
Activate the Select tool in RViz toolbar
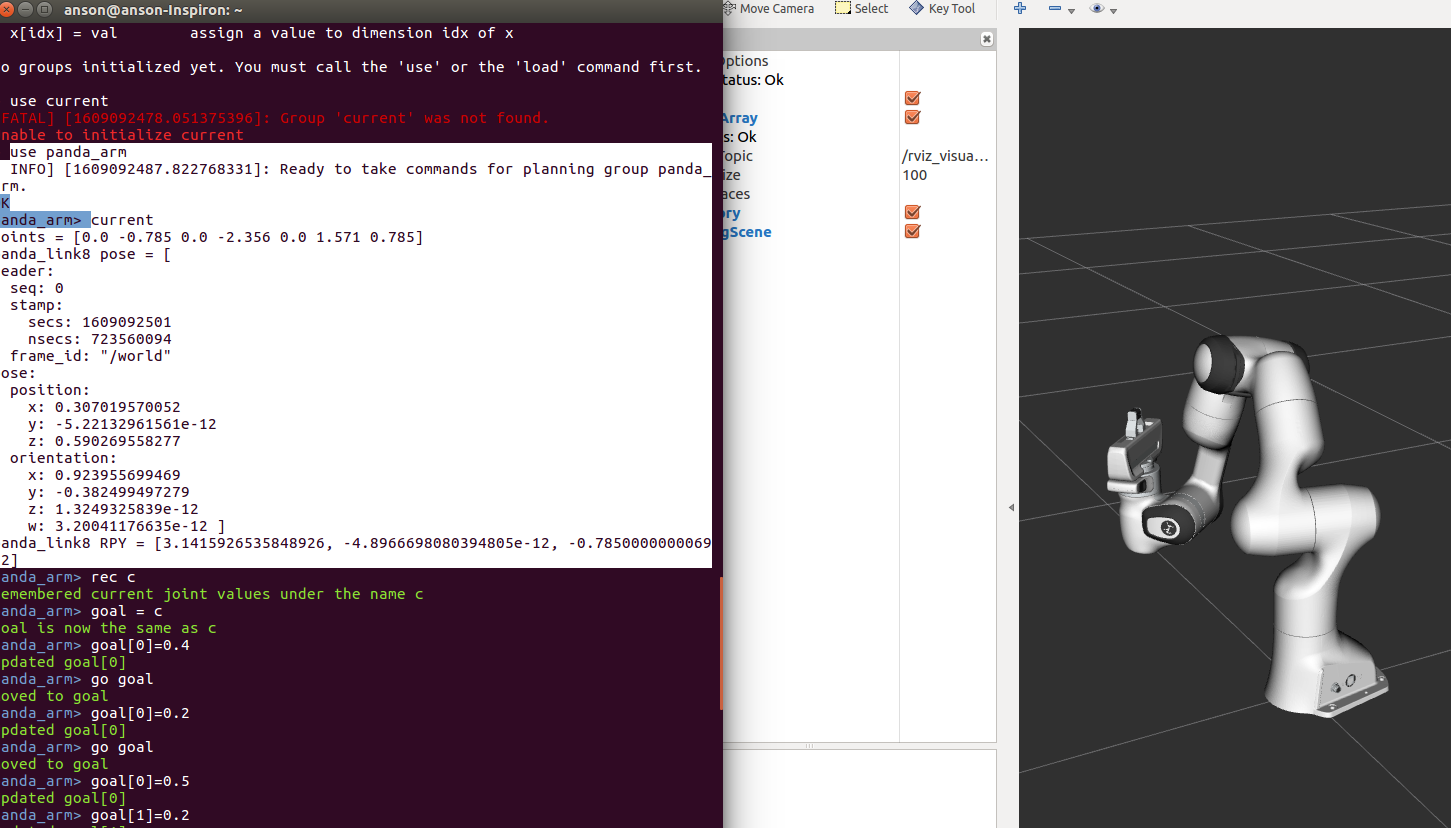click(861, 8)
